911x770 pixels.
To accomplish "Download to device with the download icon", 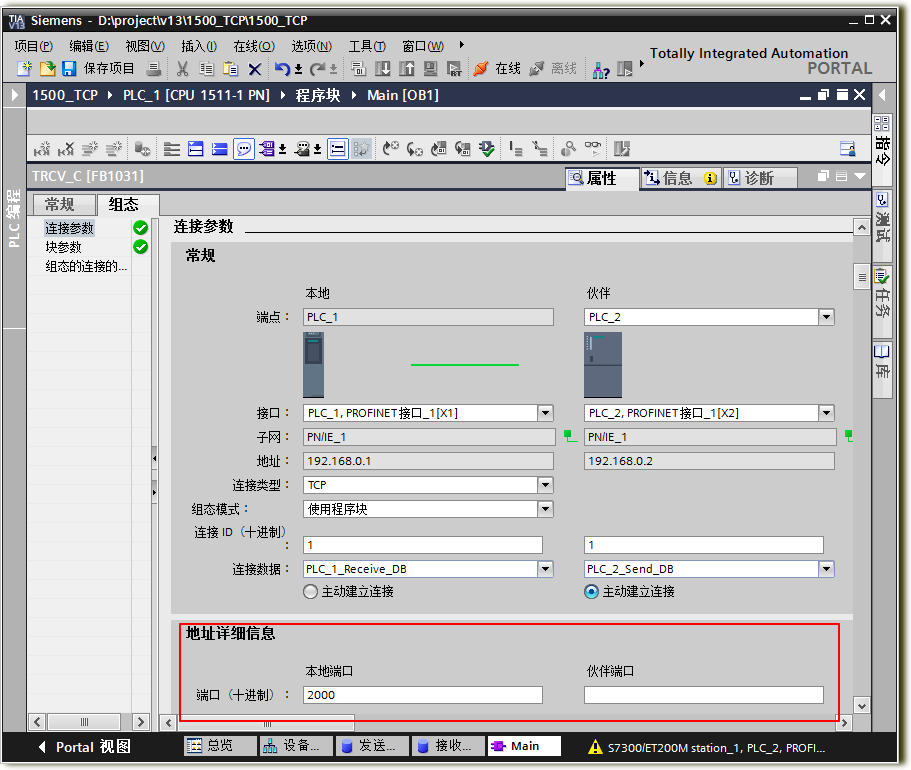I will (382, 69).
